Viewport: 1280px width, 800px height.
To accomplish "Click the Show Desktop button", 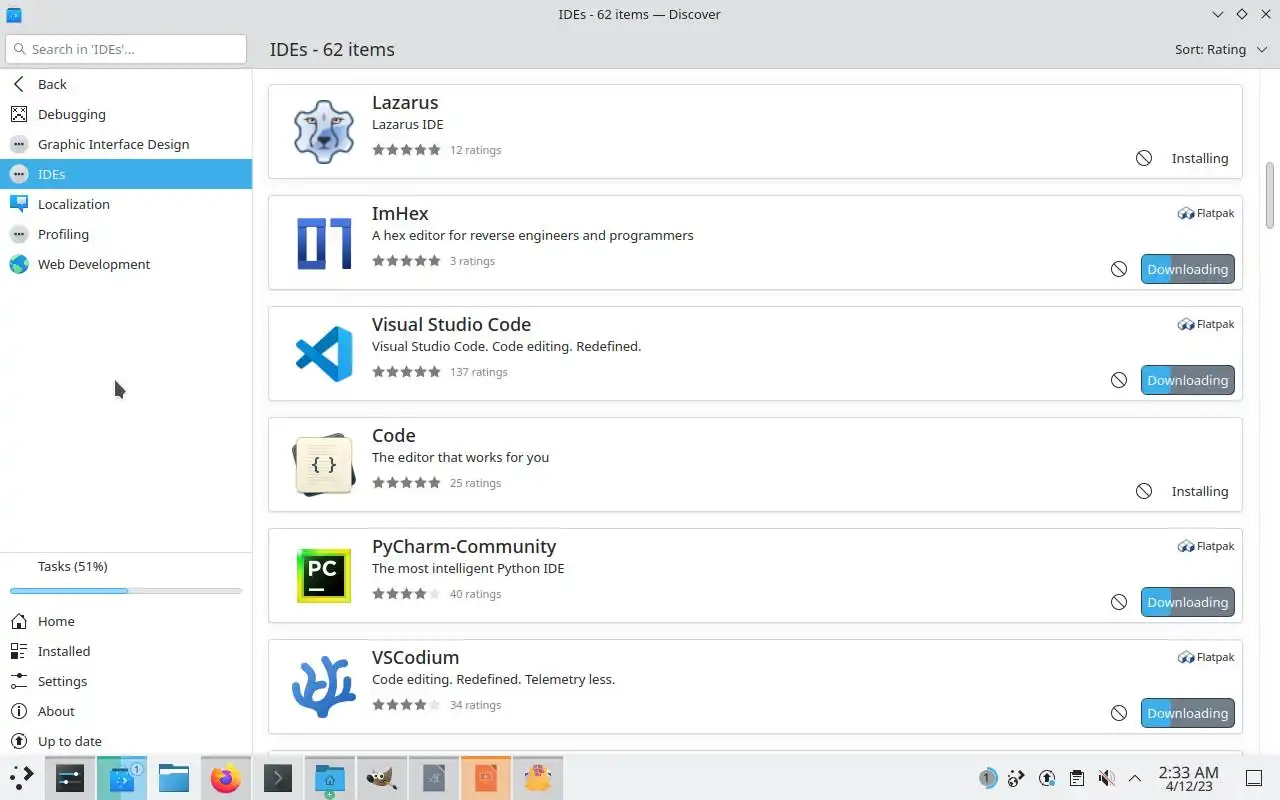I will [1254, 777].
